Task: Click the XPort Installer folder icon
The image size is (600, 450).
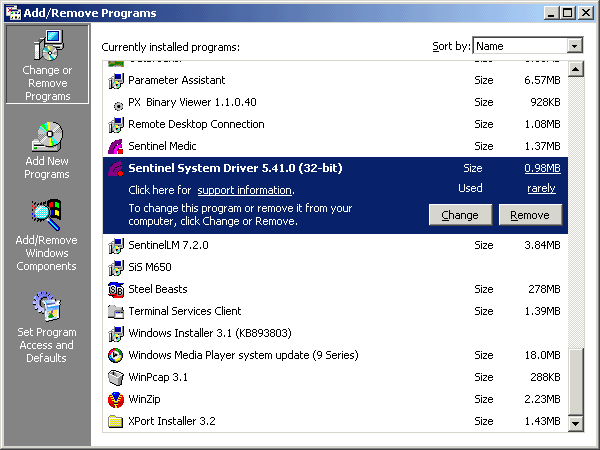Action: pyautogui.click(x=116, y=421)
